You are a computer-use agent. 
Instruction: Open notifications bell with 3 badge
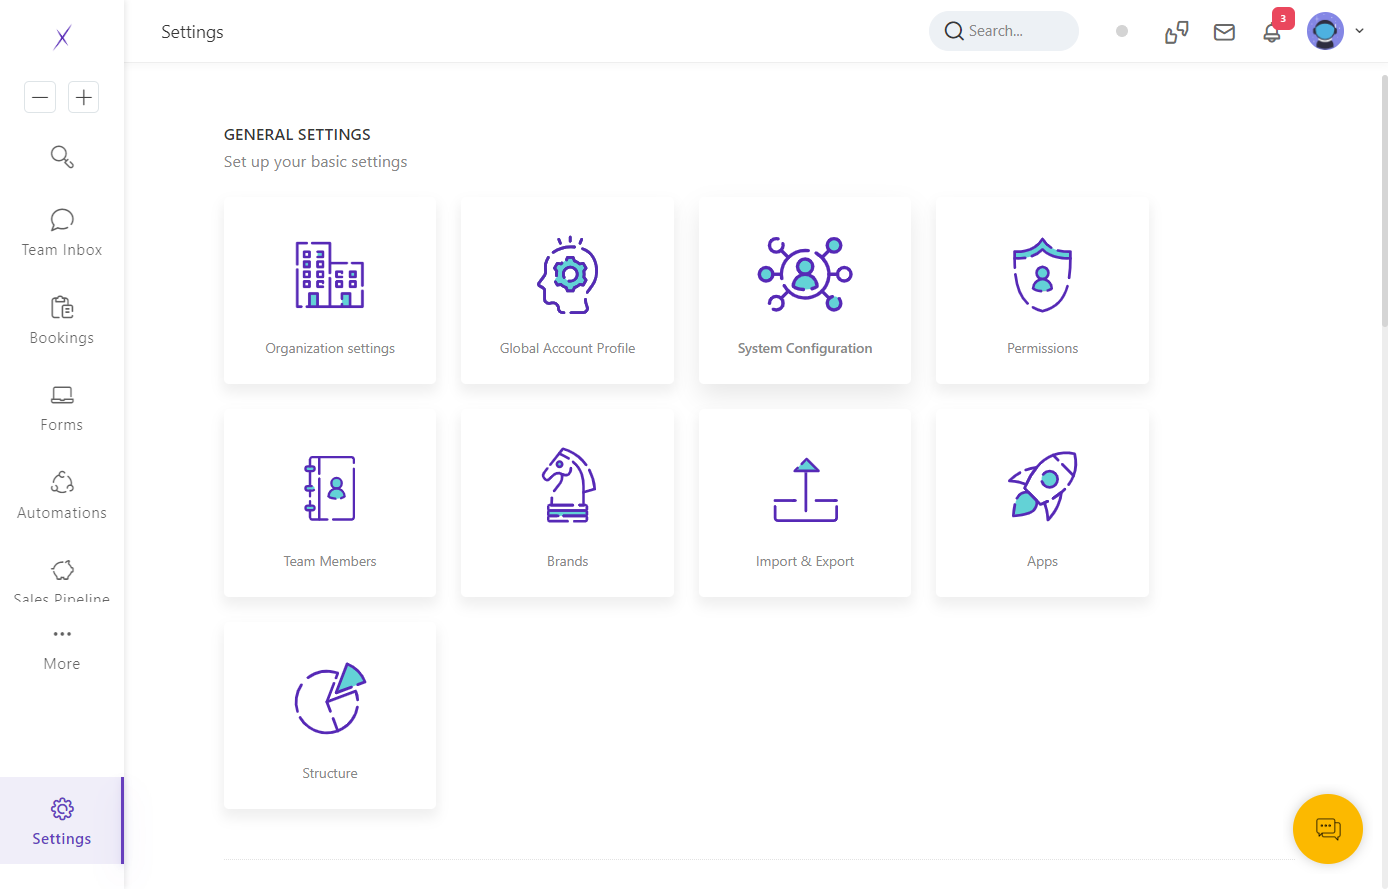click(x=1272, y=32)
